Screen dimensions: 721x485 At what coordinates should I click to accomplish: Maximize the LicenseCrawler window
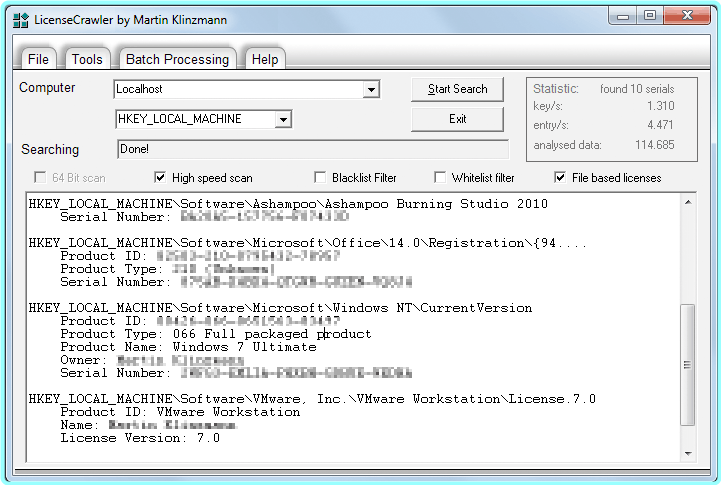[x=650, y=16]
